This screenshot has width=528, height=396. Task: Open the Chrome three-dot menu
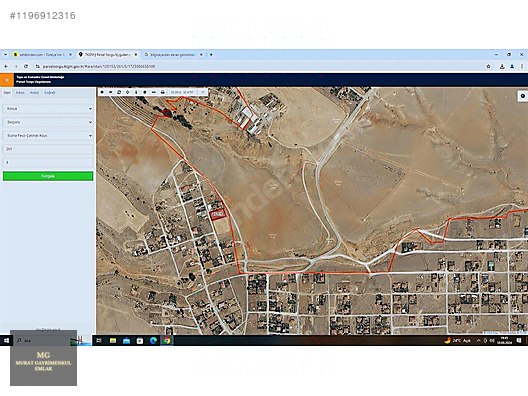pos(522,66)
